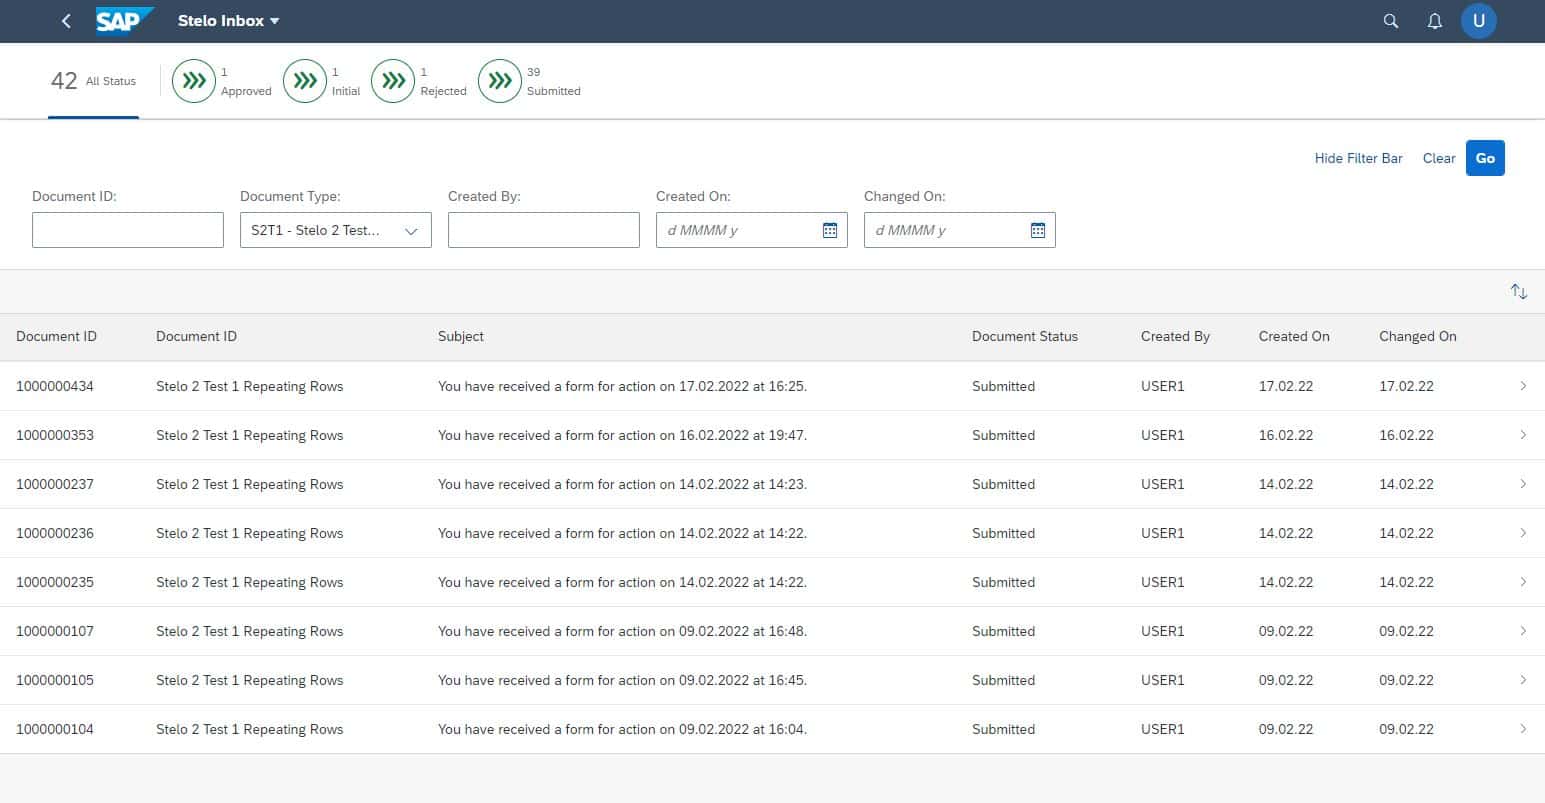
Task: Click Stelo 2 Test 1 Repeating Rows in row 1000000235
Action: [x=249, y=582]
